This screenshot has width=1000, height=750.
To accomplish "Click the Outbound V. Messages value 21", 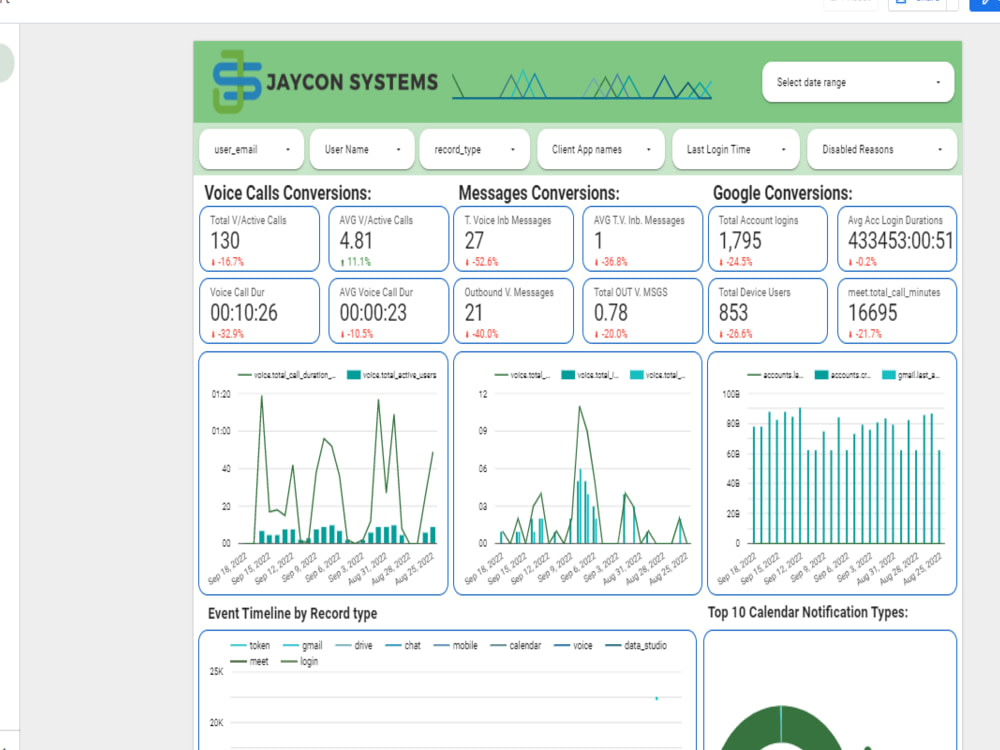I will tap(473, 312).
